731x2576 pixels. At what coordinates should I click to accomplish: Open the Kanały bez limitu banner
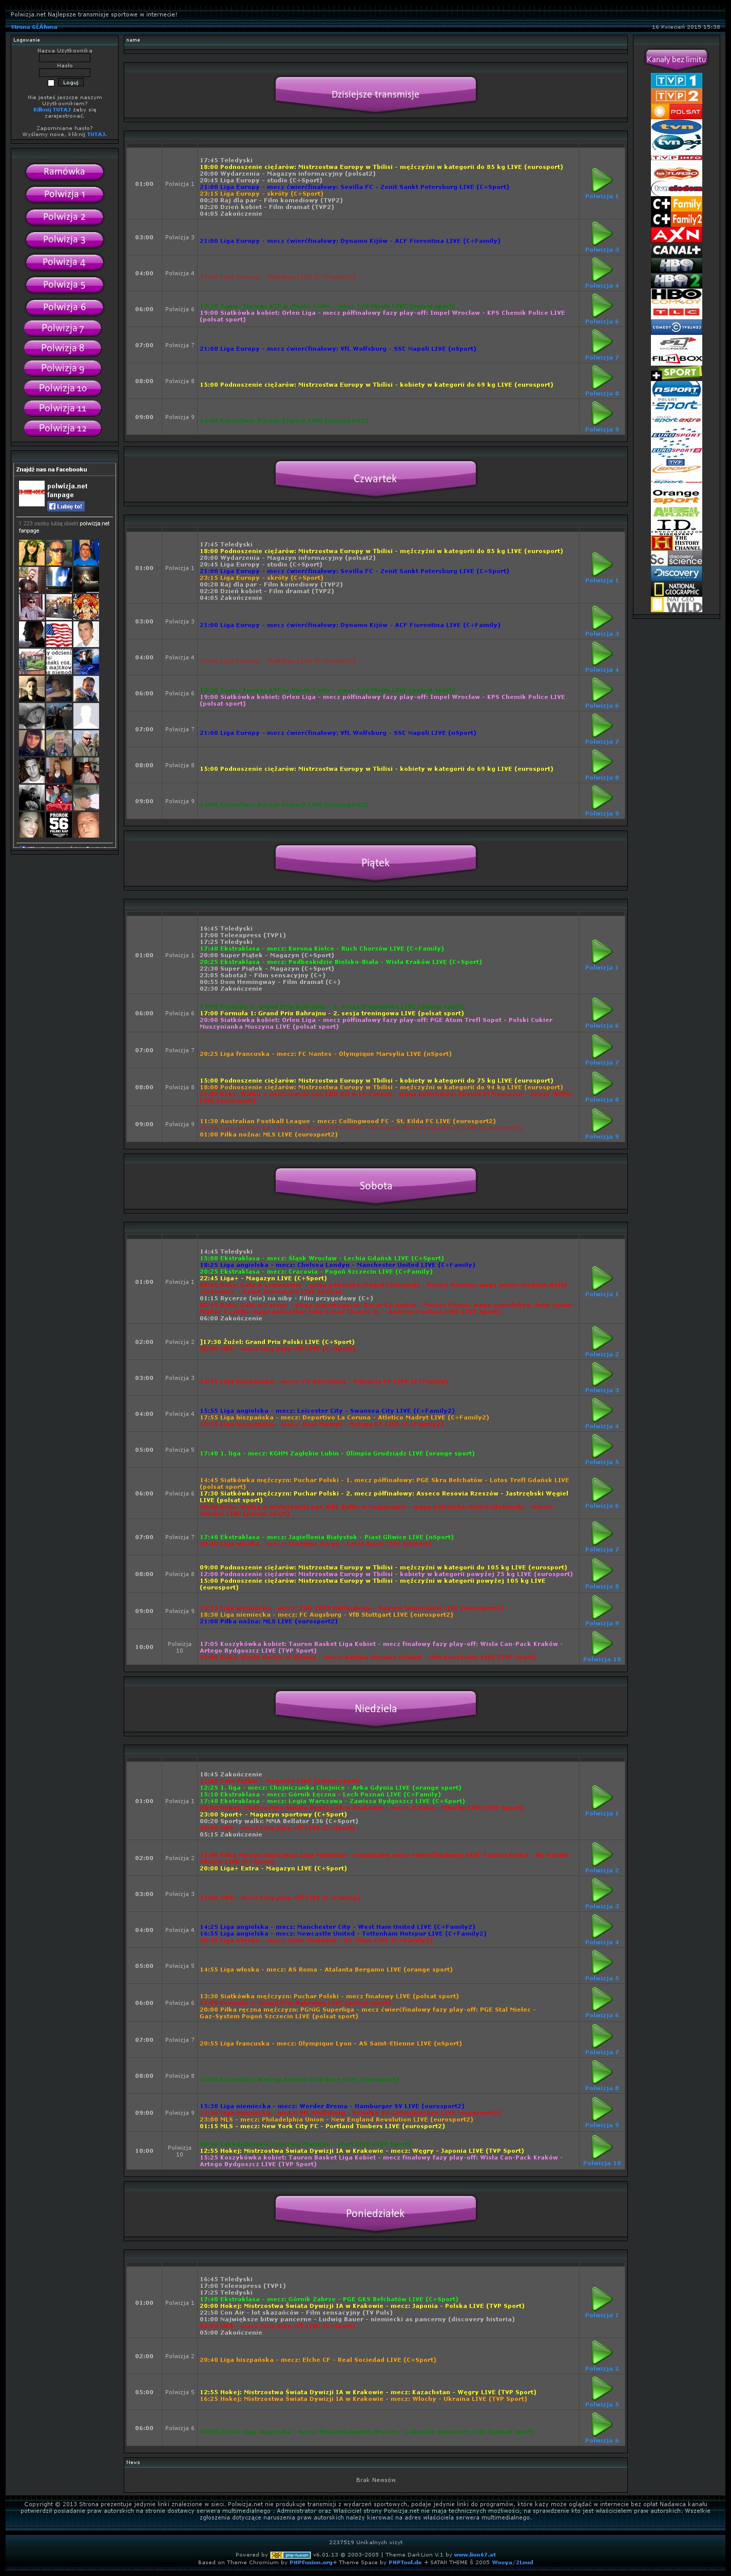pyautogui.click(x=676, y=59)
